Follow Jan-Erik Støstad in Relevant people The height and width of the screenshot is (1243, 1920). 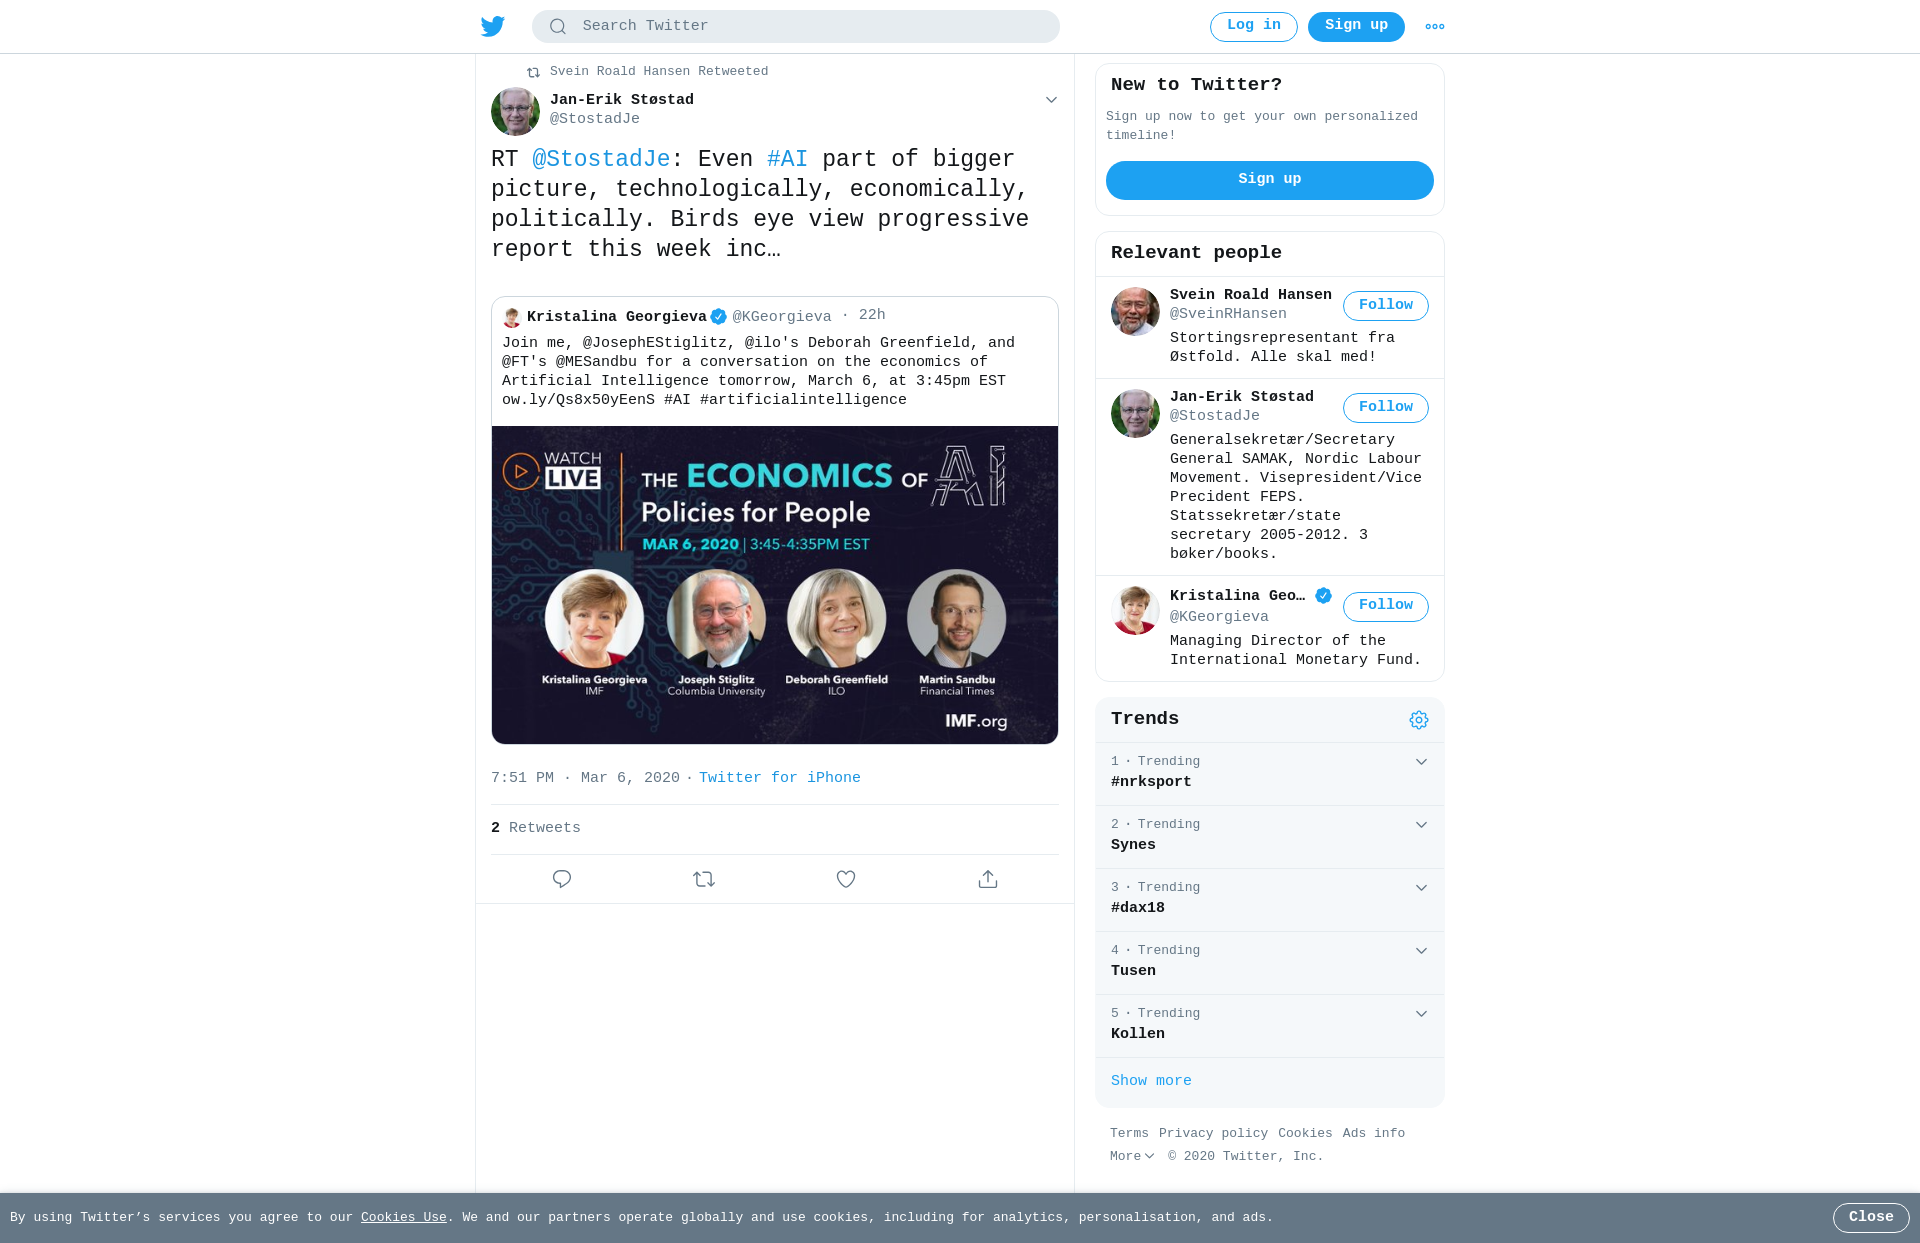(1386, 408)
